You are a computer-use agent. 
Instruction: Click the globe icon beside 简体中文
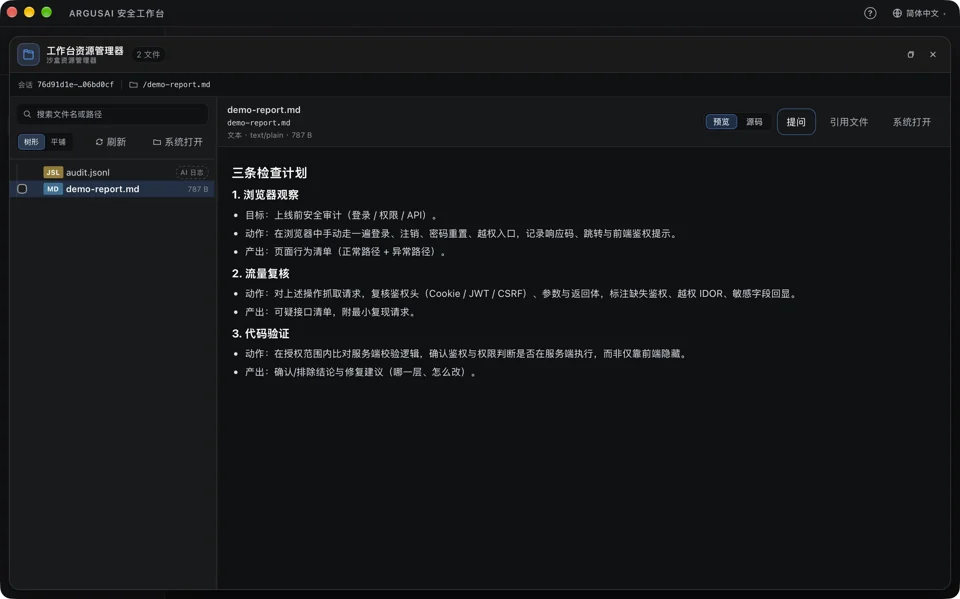[897, 13]
